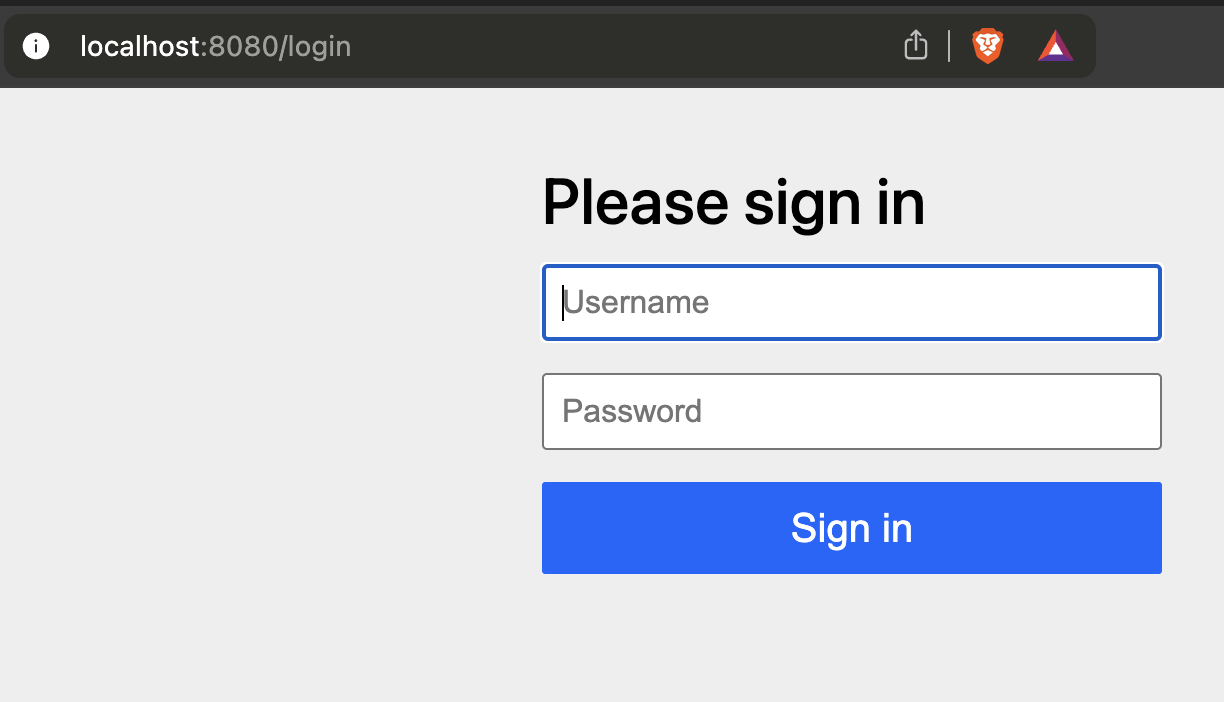The image size is (1224, 702).
Task: Click the "localhost" host in the URL
Action: (x=140, y=46)
